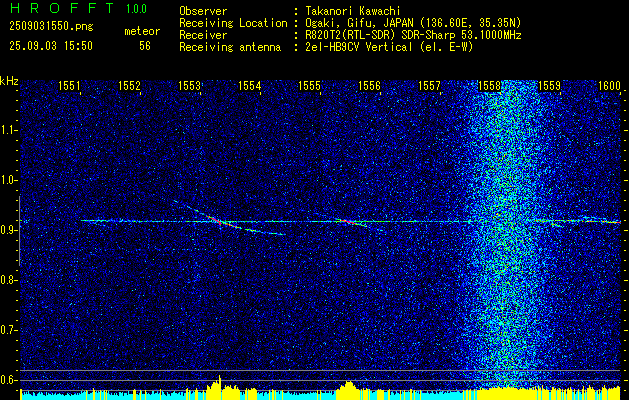Click the Receiving antenna label
Viewport: 629px width, 400px height.
click(x=230, y=47)
